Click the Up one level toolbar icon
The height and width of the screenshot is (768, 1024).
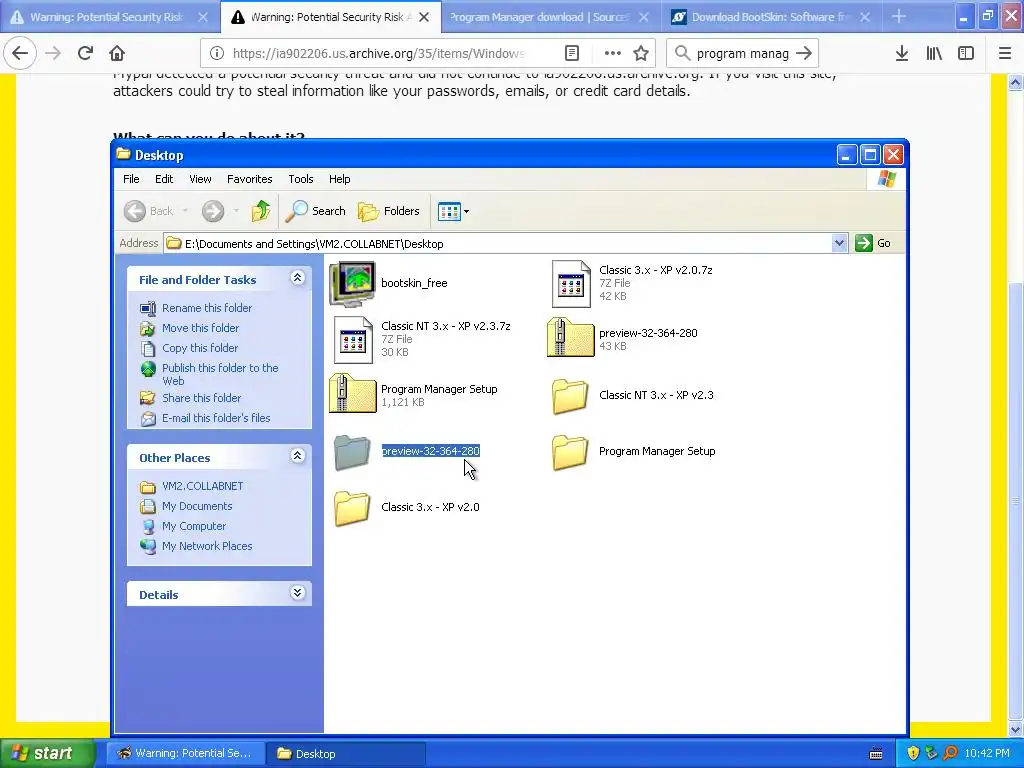click(261, 211)
